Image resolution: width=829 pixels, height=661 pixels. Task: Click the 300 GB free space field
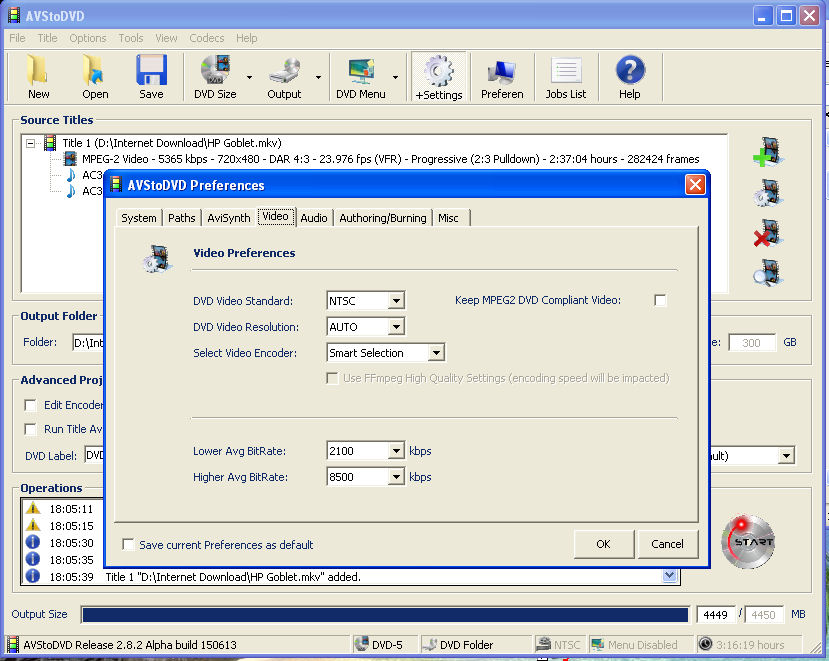[x=752, y=343]
